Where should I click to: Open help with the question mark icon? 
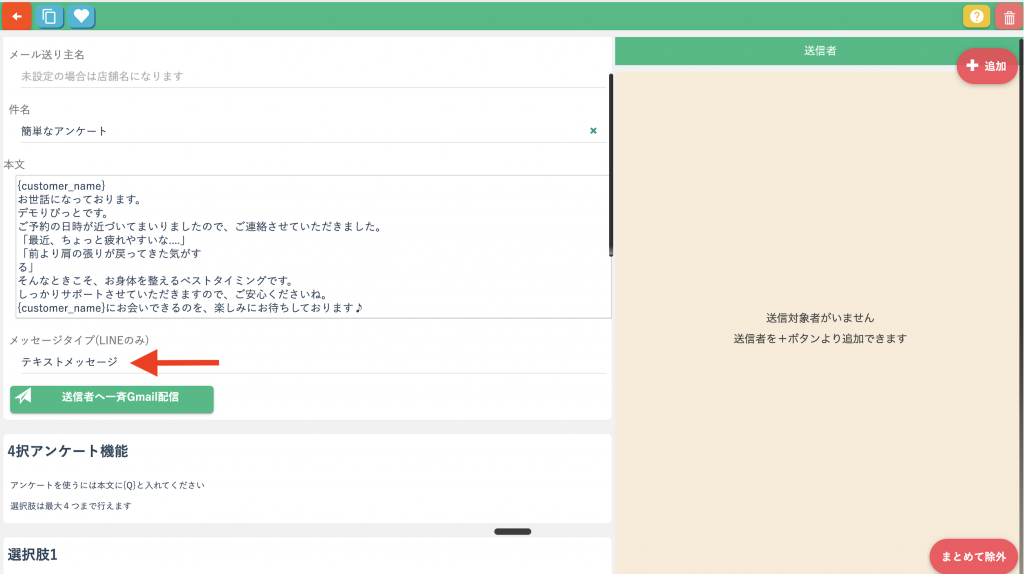click(x=976, y=16)
